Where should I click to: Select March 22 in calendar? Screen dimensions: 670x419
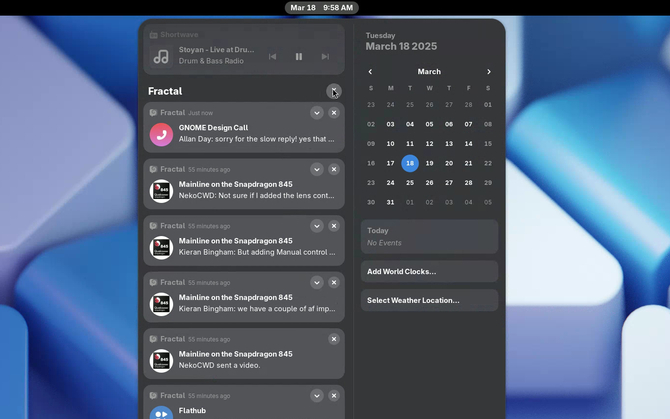point(488,163)
